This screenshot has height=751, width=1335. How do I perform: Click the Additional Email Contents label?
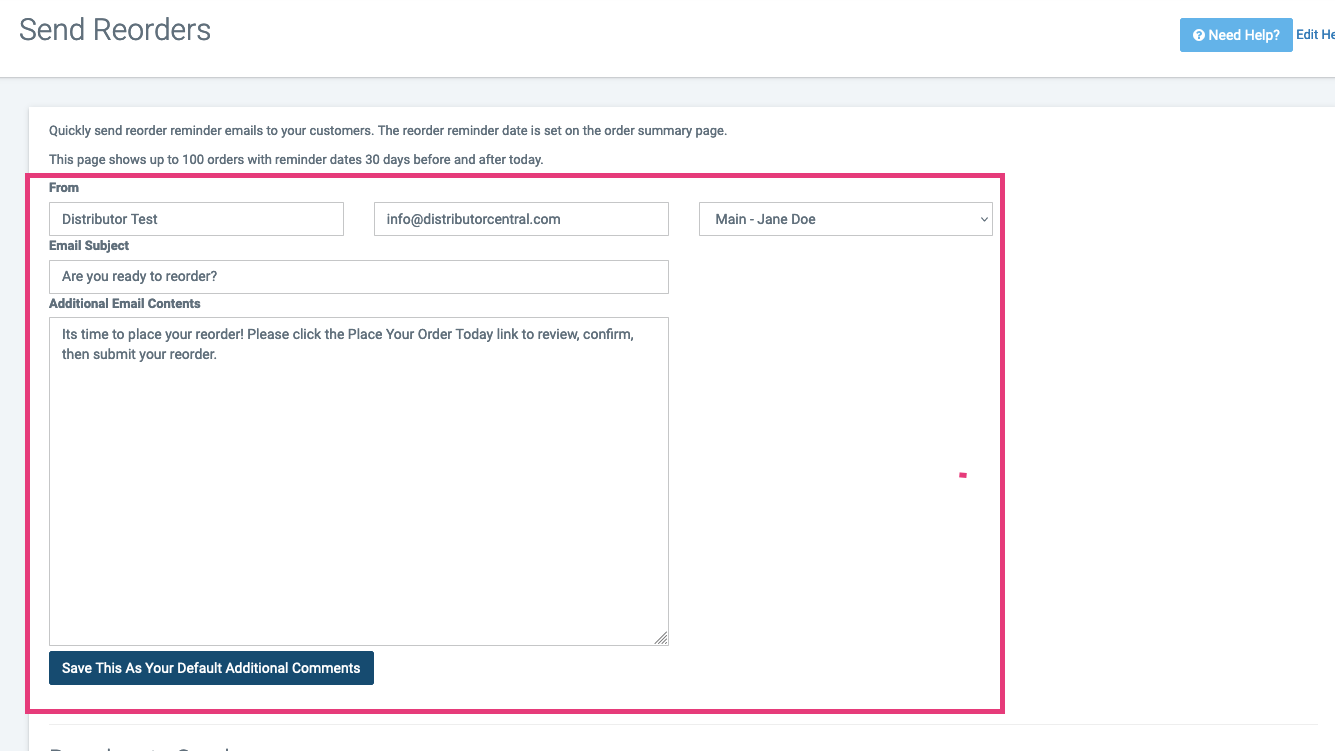[125, 303]
